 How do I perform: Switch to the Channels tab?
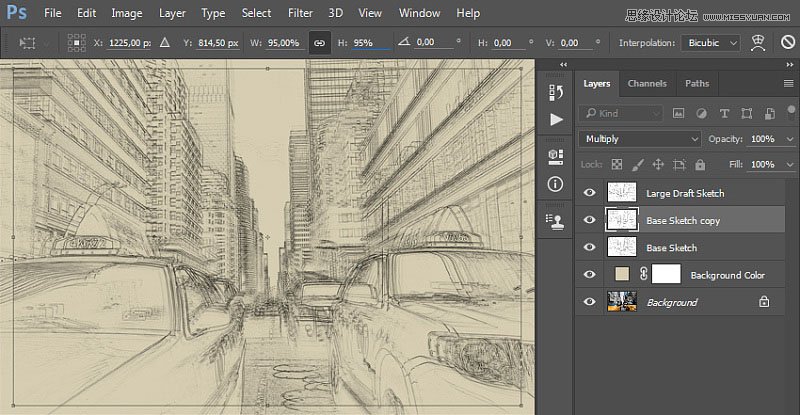647,84
